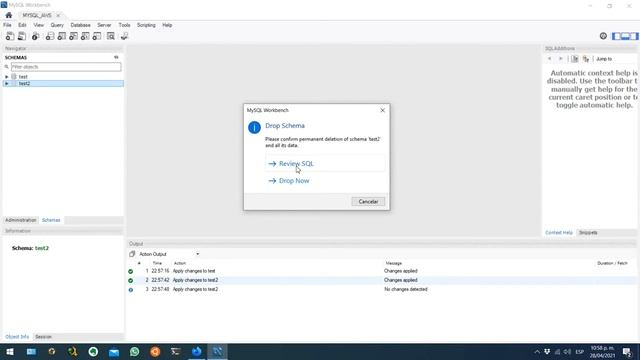The image size is (640, 360).
Task: Open the File menu
Action: coord(7,25)
